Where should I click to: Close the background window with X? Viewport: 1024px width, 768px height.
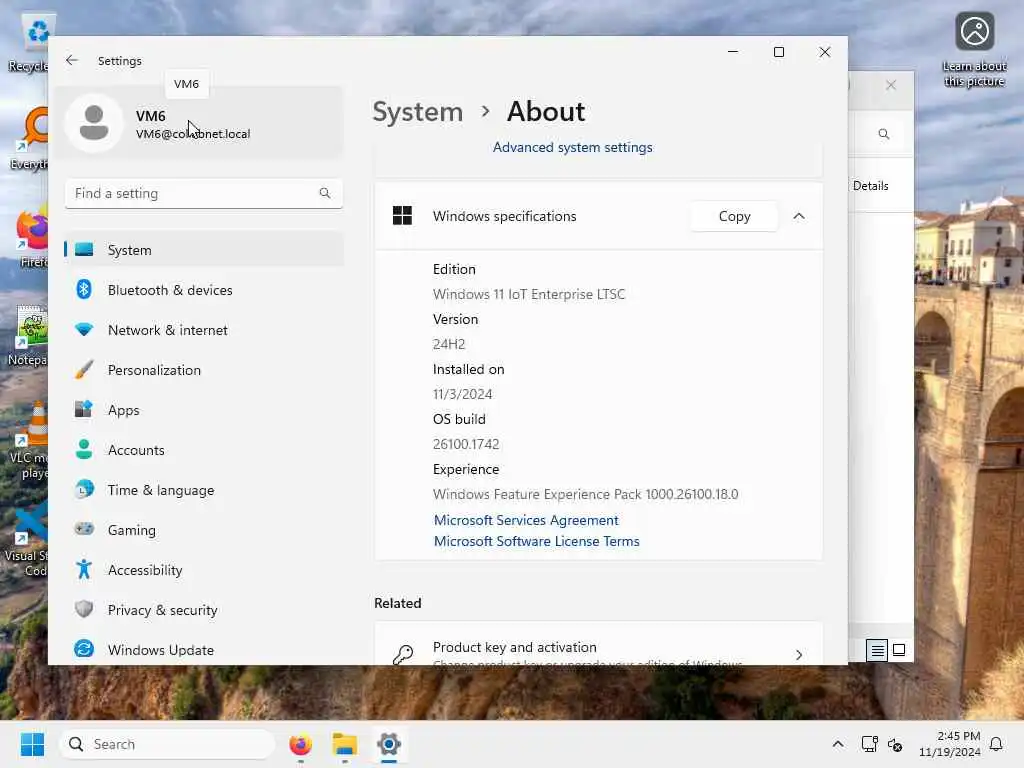(891, 86)
